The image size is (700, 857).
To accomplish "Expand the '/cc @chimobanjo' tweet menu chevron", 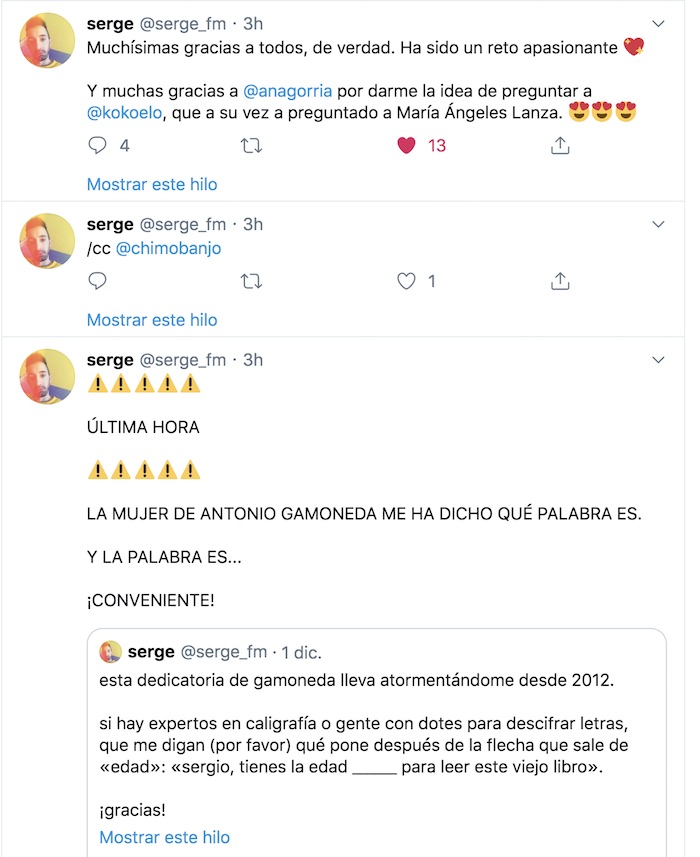I will 658,223.
